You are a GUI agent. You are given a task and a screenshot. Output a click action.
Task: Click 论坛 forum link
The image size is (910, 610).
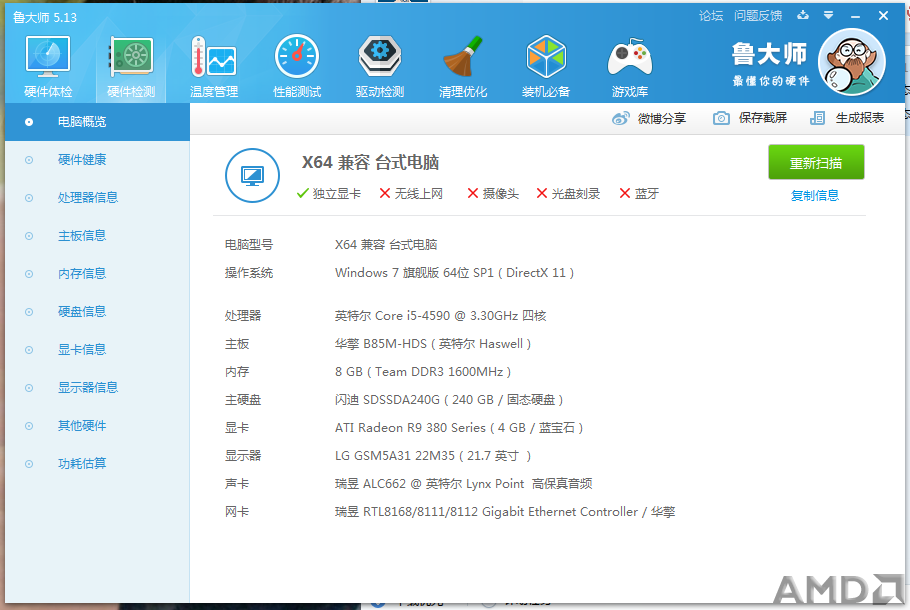(711, 16)
